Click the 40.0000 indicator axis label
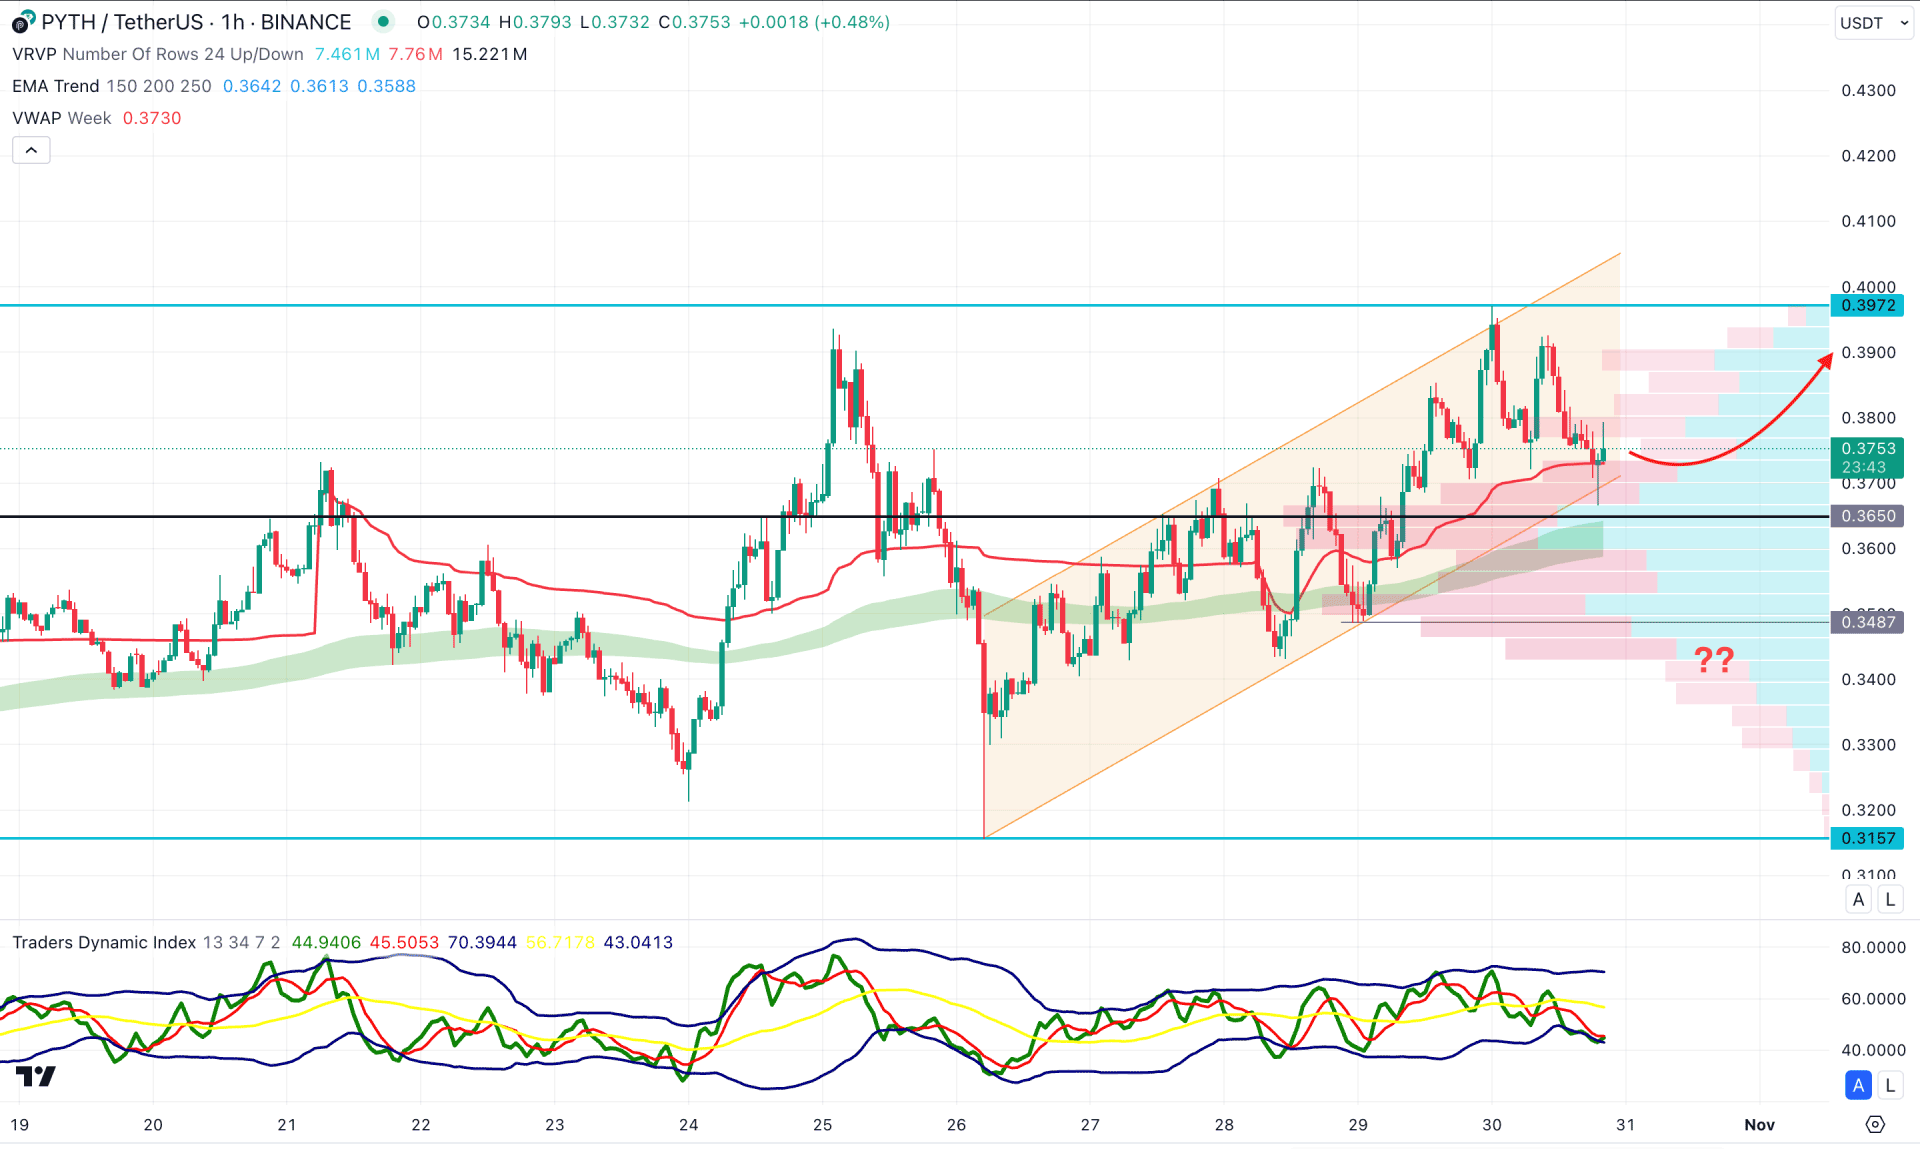Viewport: 1920px width, 1149px height. (x=1873, y=1050)
